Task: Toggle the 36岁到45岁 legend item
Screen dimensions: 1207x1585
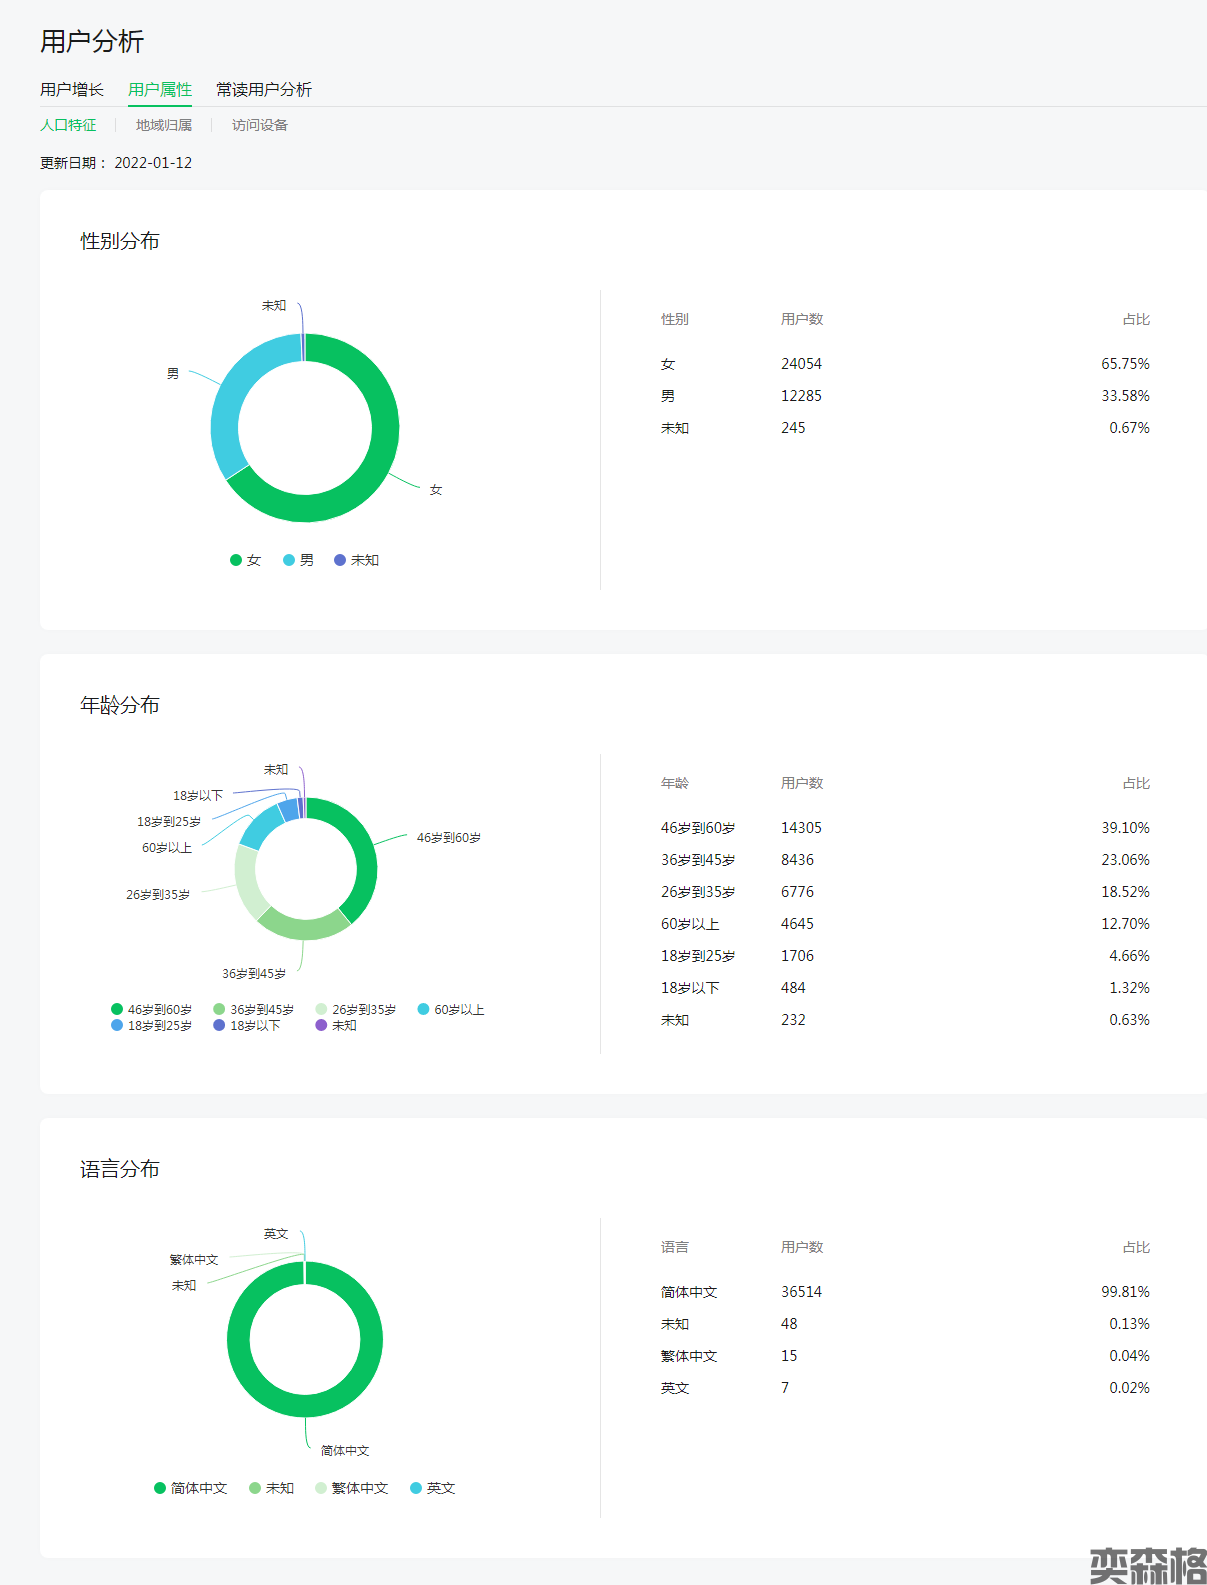Action: point(254,1010)
